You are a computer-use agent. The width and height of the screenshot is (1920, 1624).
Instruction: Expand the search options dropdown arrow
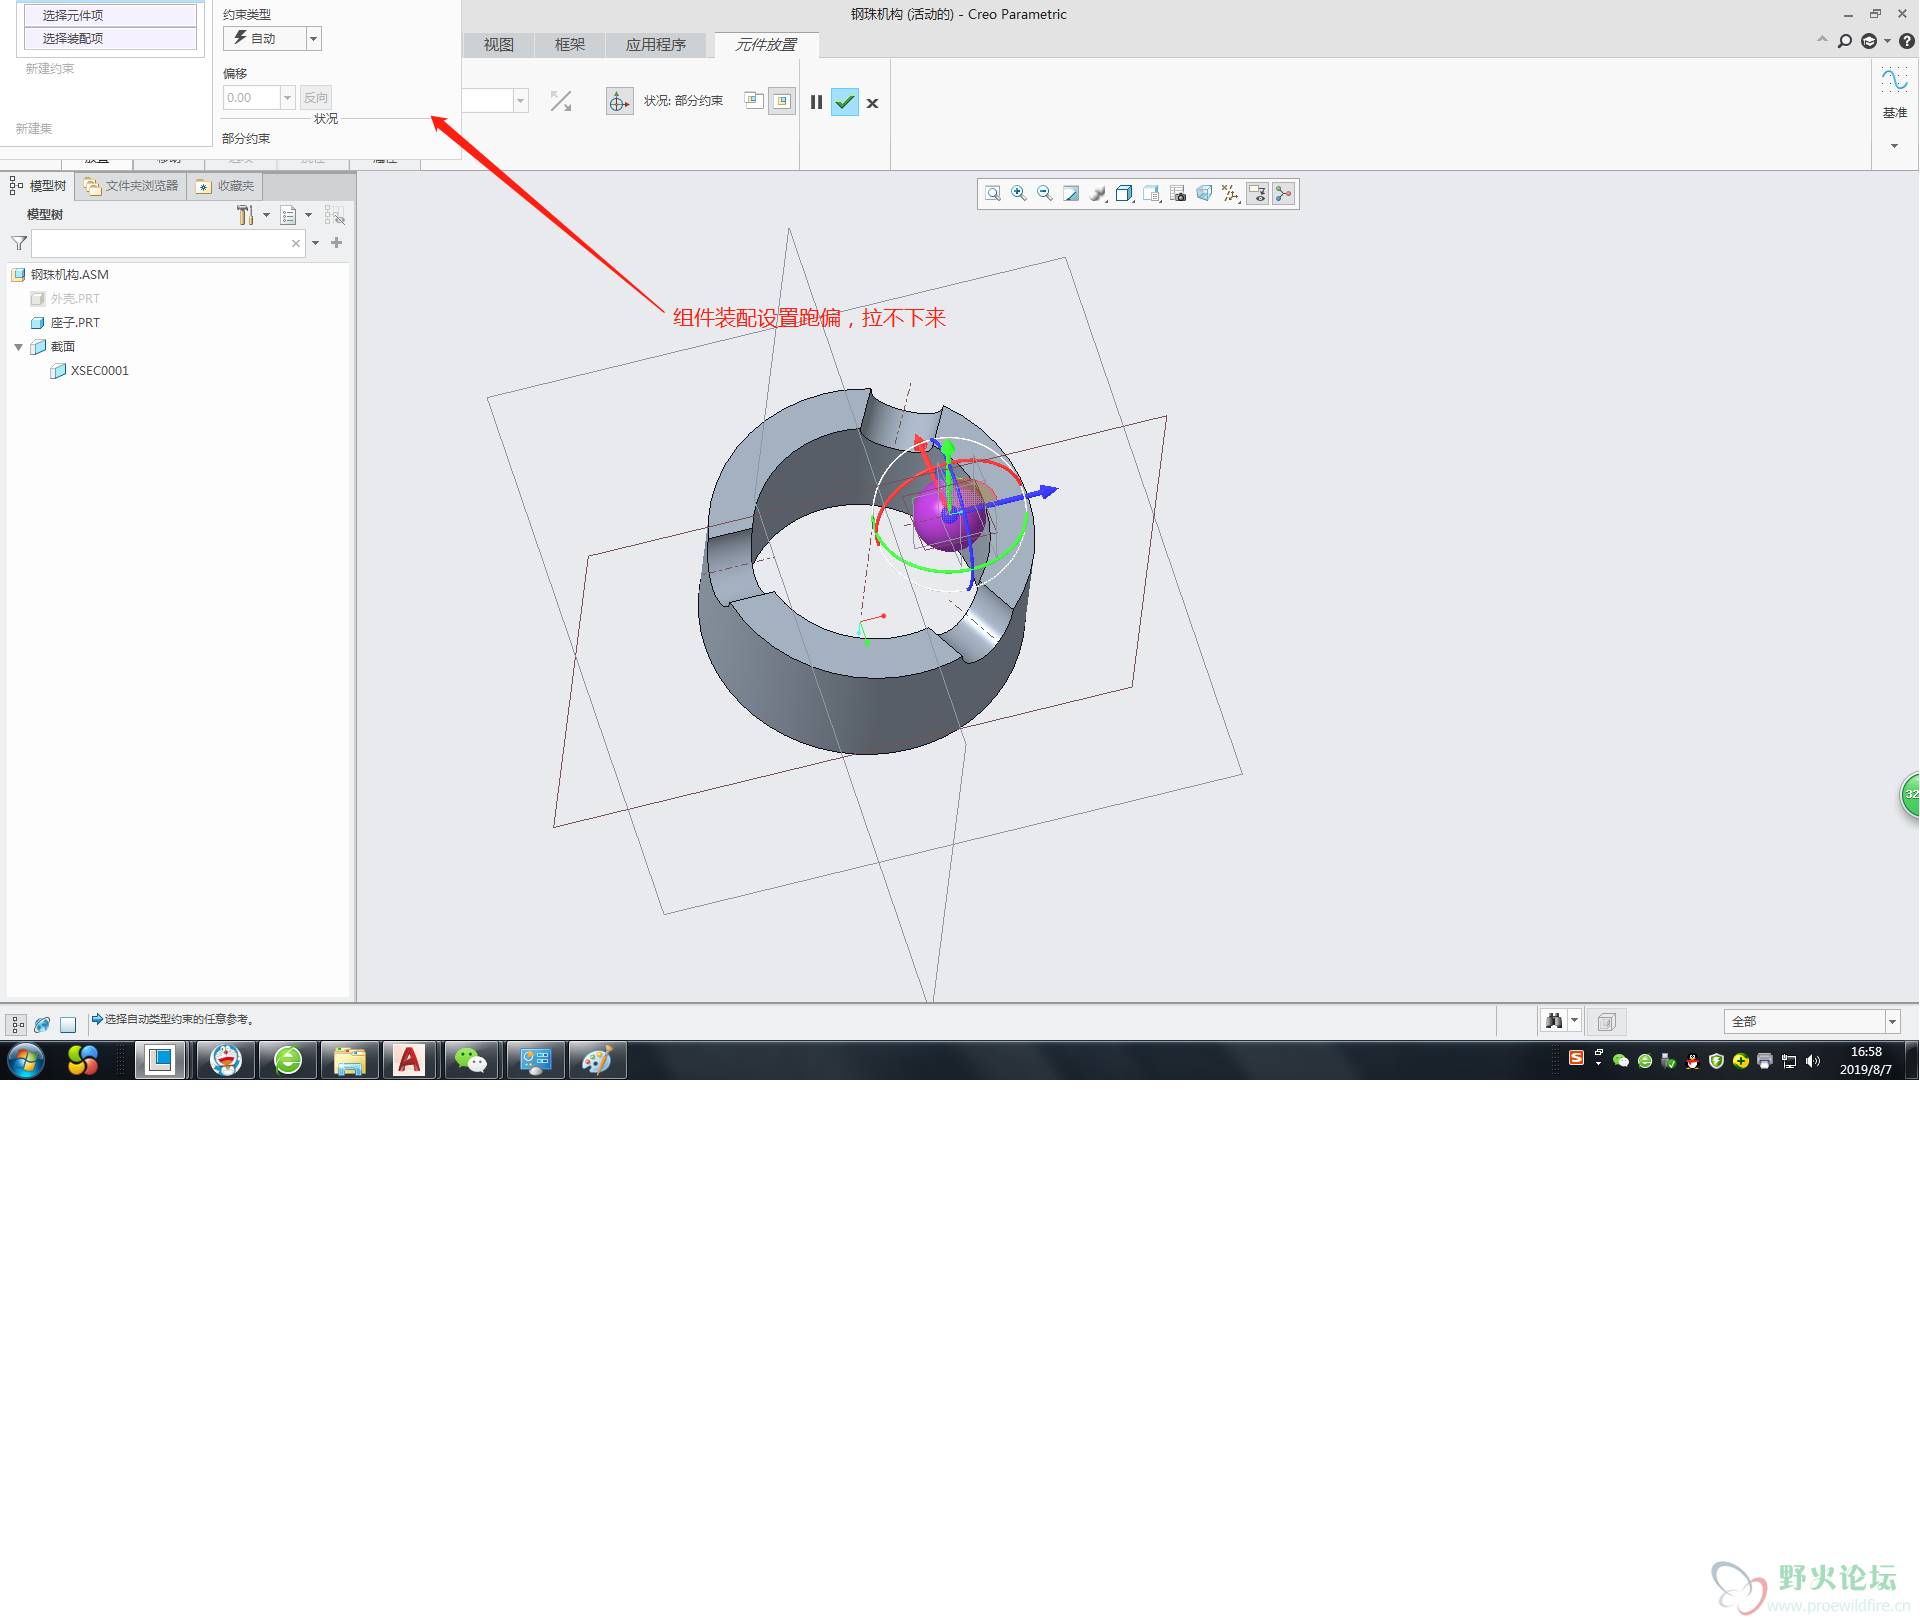pos(315,243)
